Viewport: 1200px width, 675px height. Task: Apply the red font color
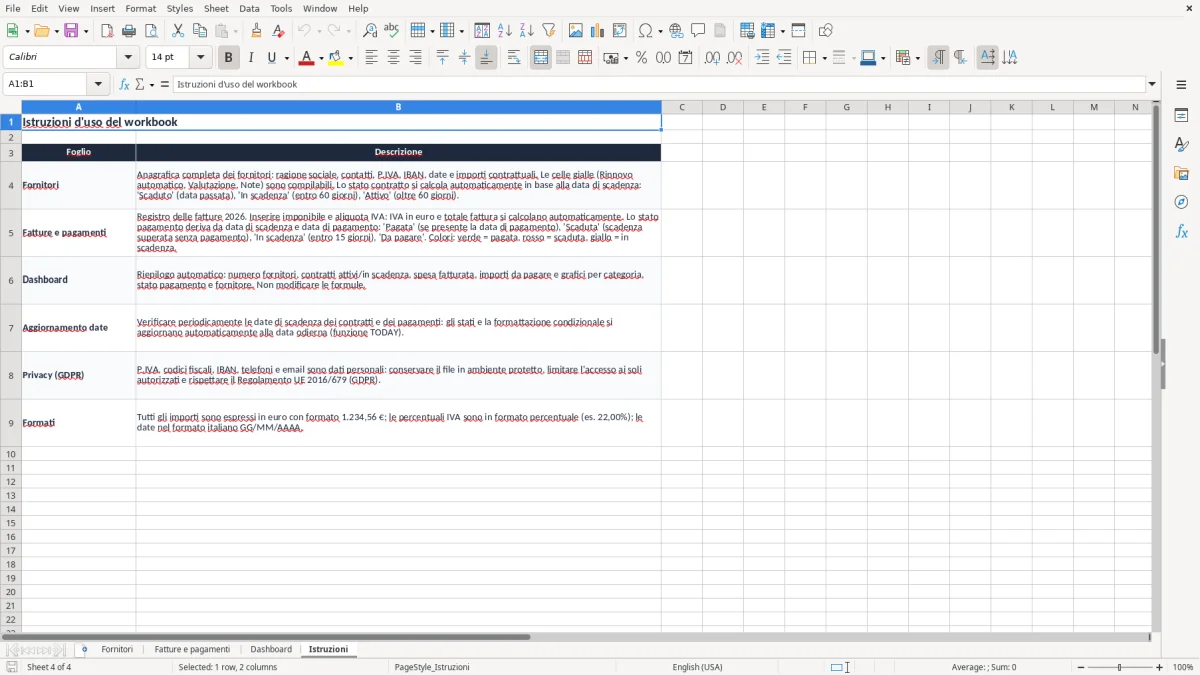click(306, 58)
